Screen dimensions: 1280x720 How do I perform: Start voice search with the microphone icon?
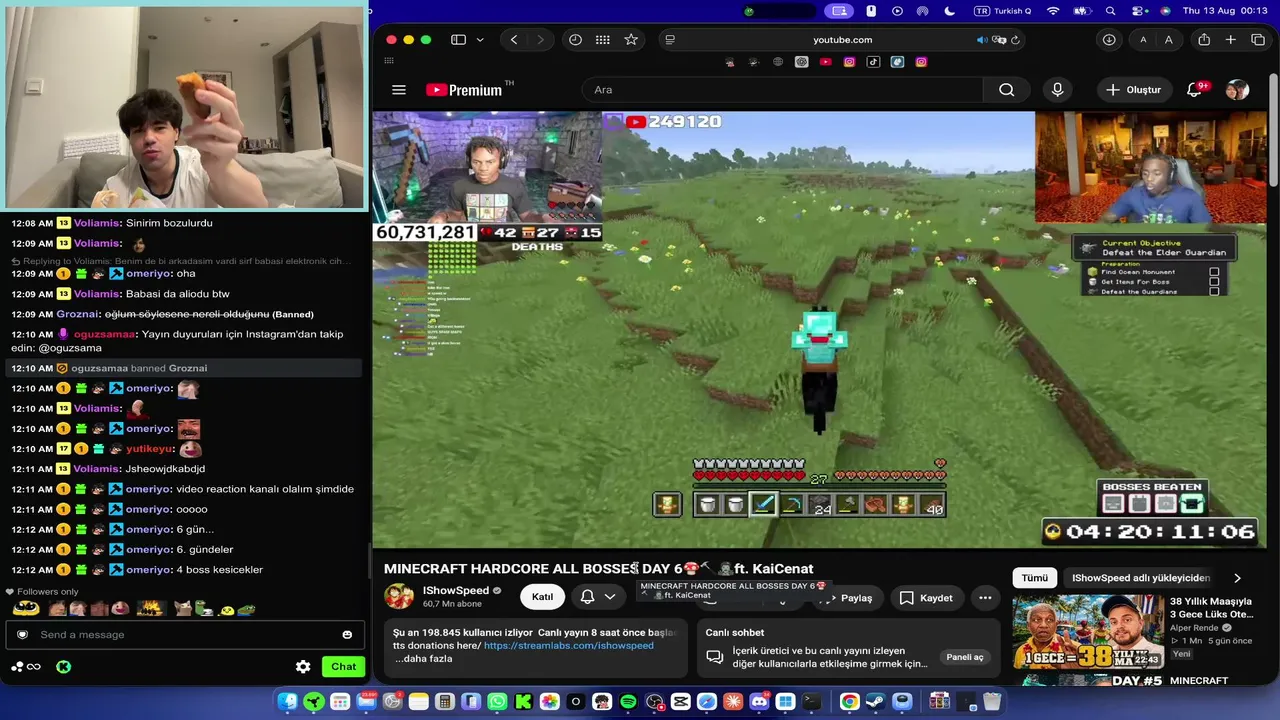[1058, 90]
